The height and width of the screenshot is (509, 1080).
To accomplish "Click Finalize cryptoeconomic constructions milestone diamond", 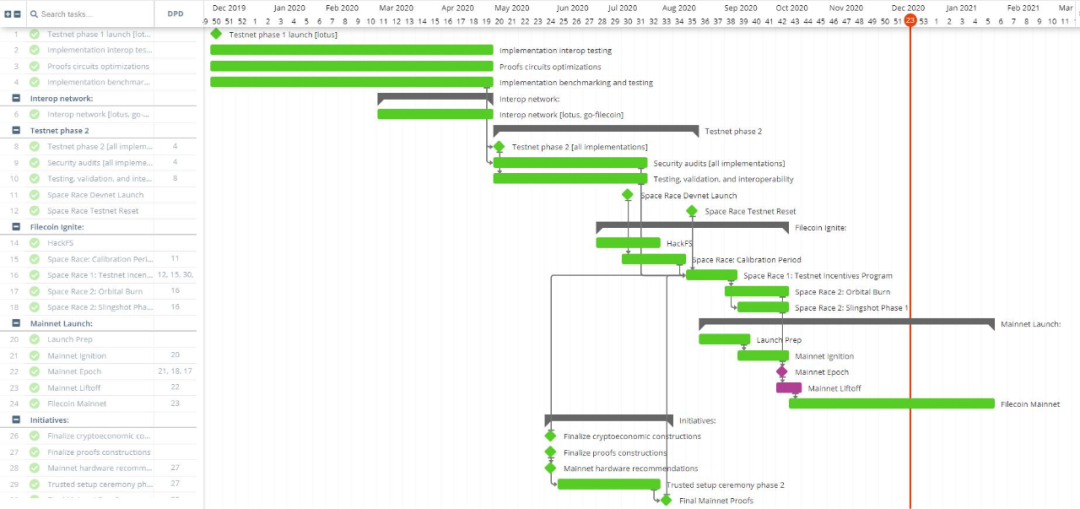I will 550,436.
